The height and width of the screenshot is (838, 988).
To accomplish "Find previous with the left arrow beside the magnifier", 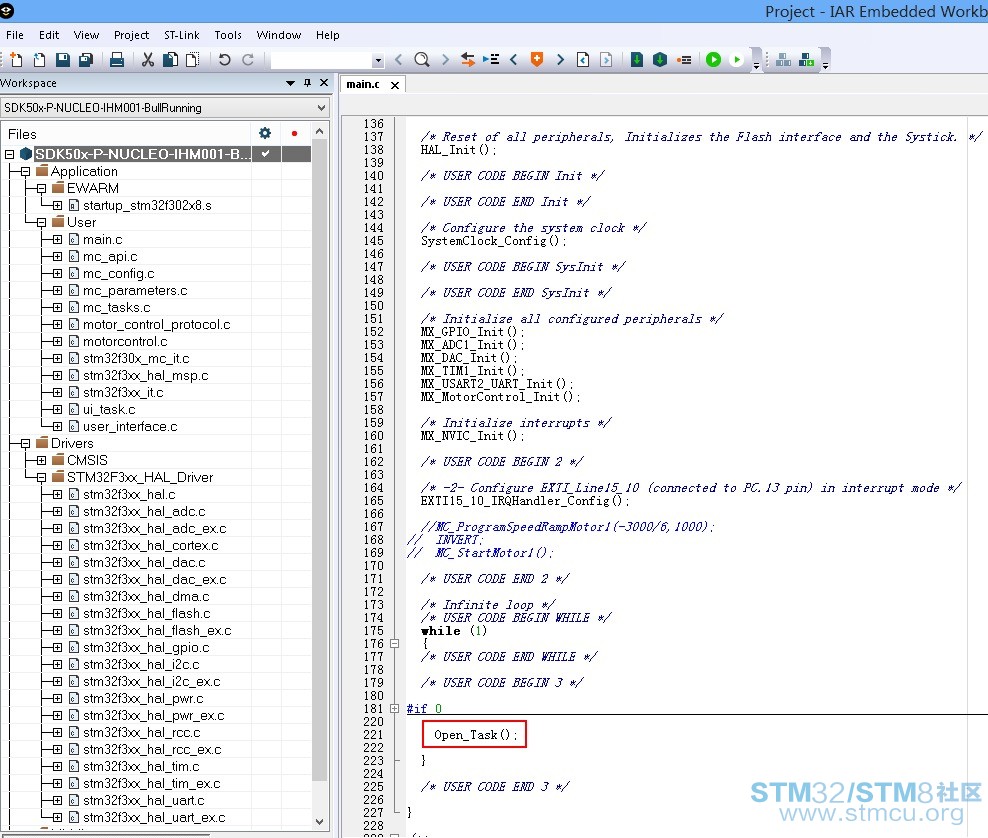I will point(398,60).
